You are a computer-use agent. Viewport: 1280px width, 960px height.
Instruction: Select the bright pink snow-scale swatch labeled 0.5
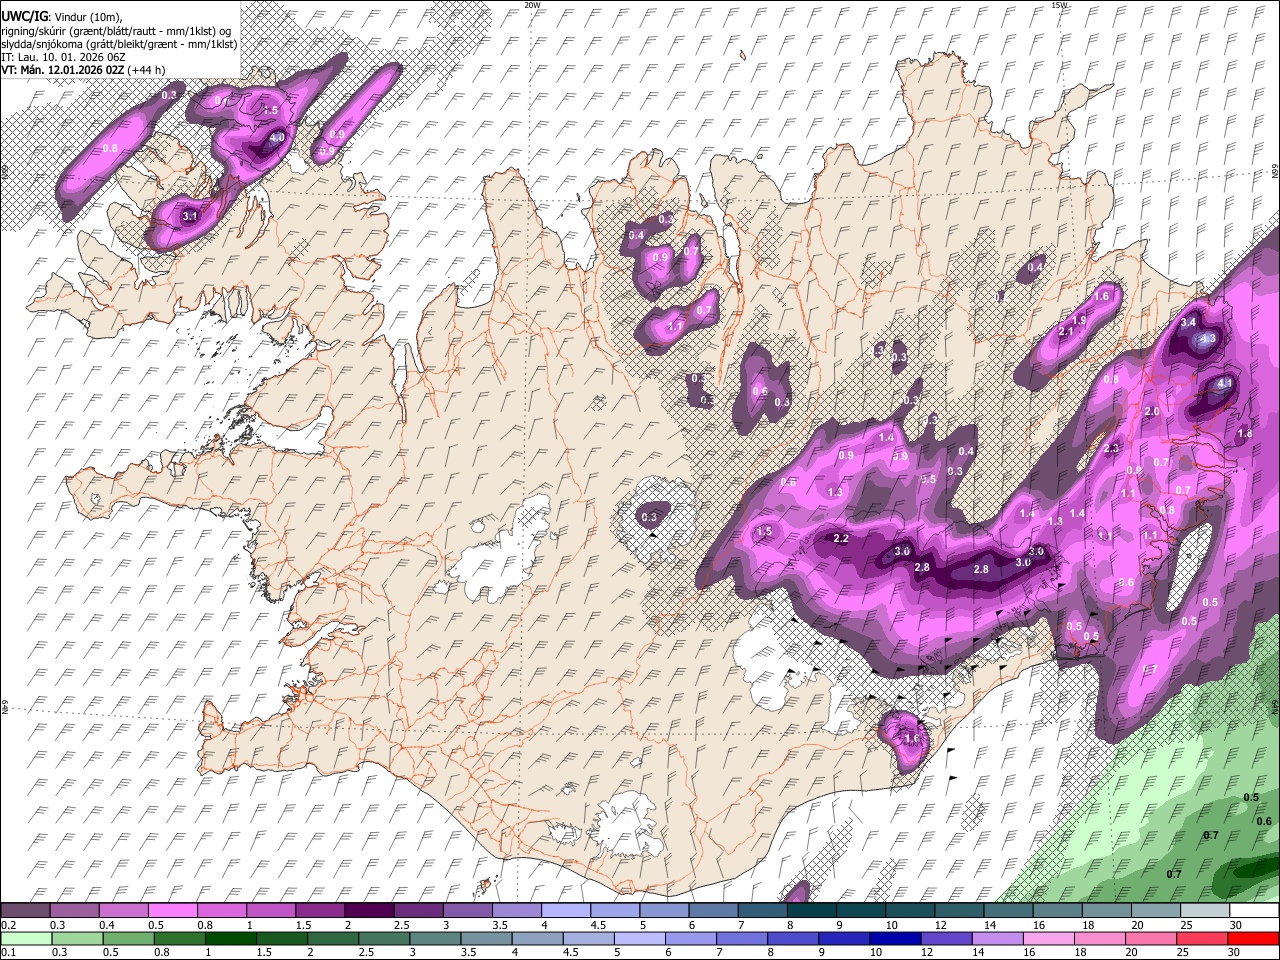tap(172, 910)
